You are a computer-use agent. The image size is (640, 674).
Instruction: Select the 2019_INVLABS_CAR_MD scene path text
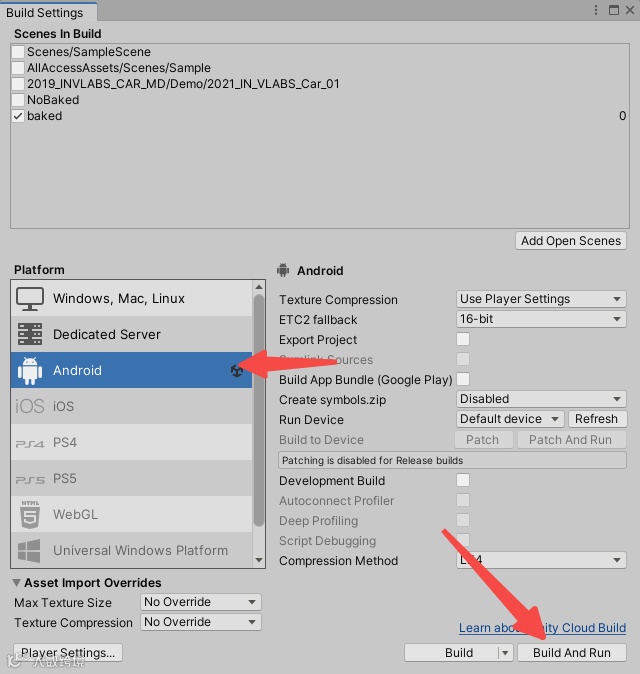click(x=184, y=84)
